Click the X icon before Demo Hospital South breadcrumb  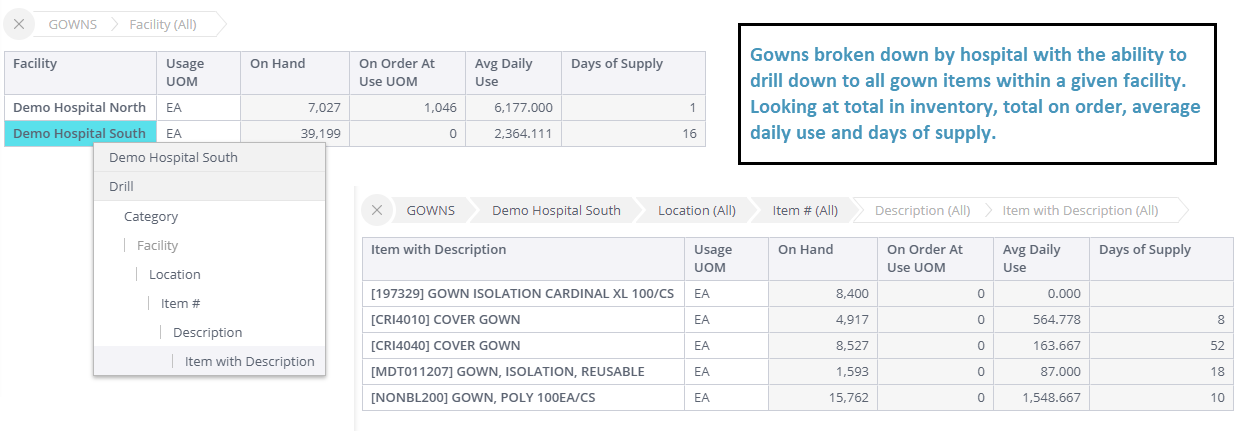[x=377, y=210]
